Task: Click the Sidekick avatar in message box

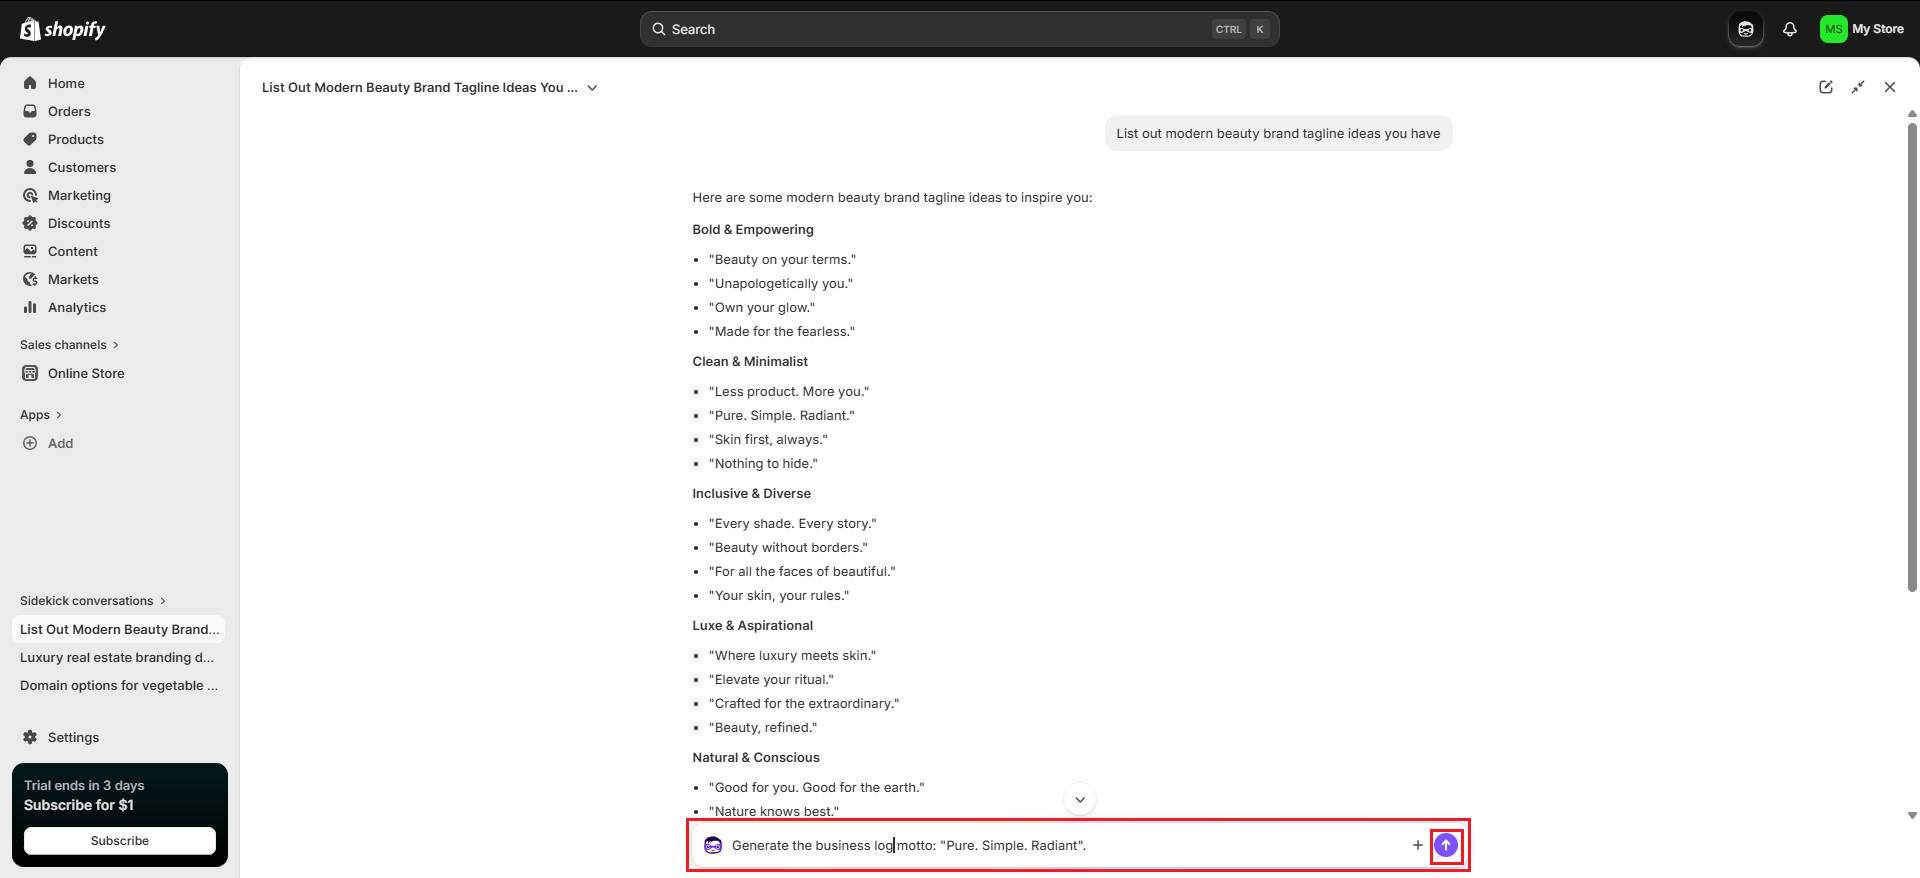Action: [x=713, y=845]
